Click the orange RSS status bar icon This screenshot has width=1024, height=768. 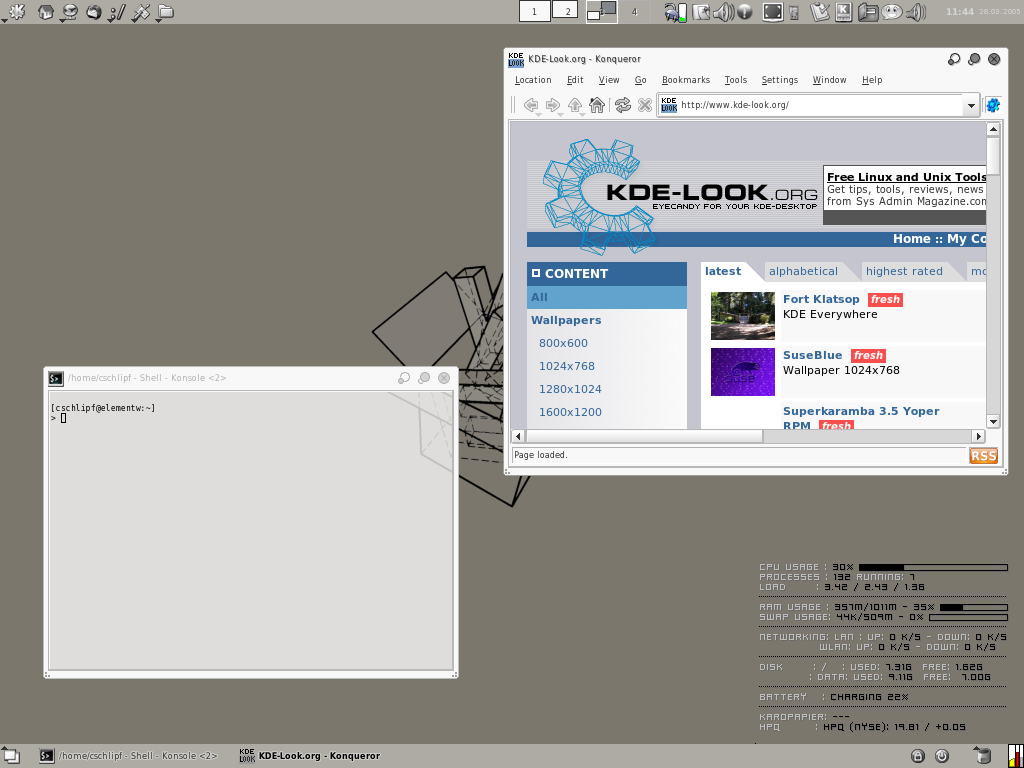pos(984,456)
